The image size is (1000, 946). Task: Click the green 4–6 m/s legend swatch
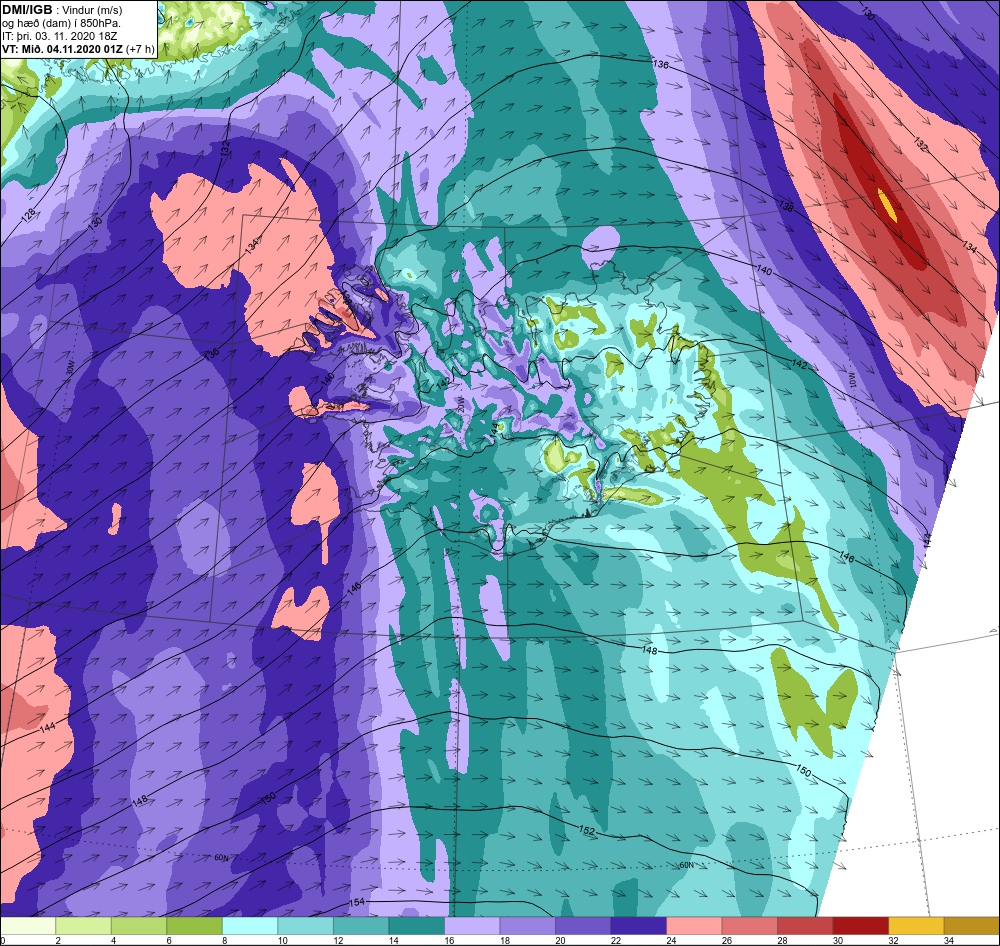(x=139, y=926)
